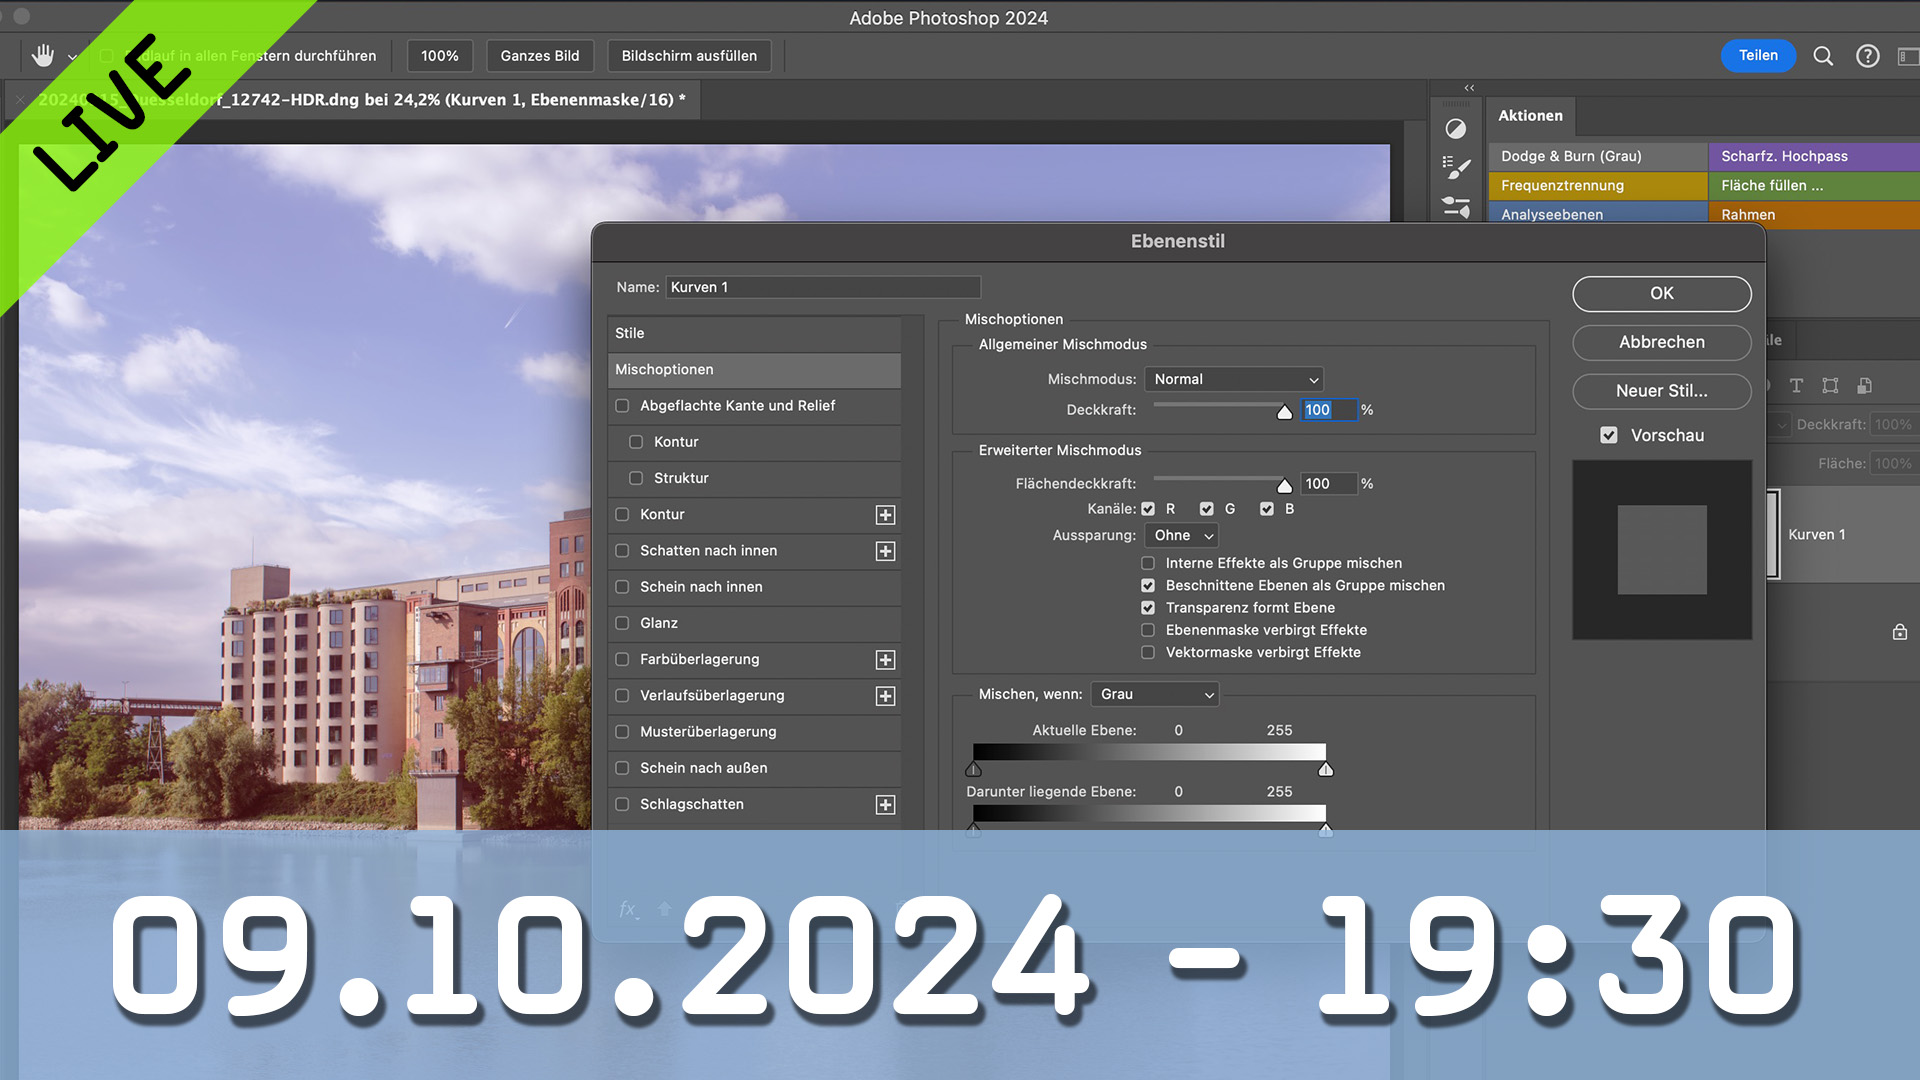Open the workspace switcher icon top right
The width and height of the screenshot is (1920, 1080).
[1908, 56]
